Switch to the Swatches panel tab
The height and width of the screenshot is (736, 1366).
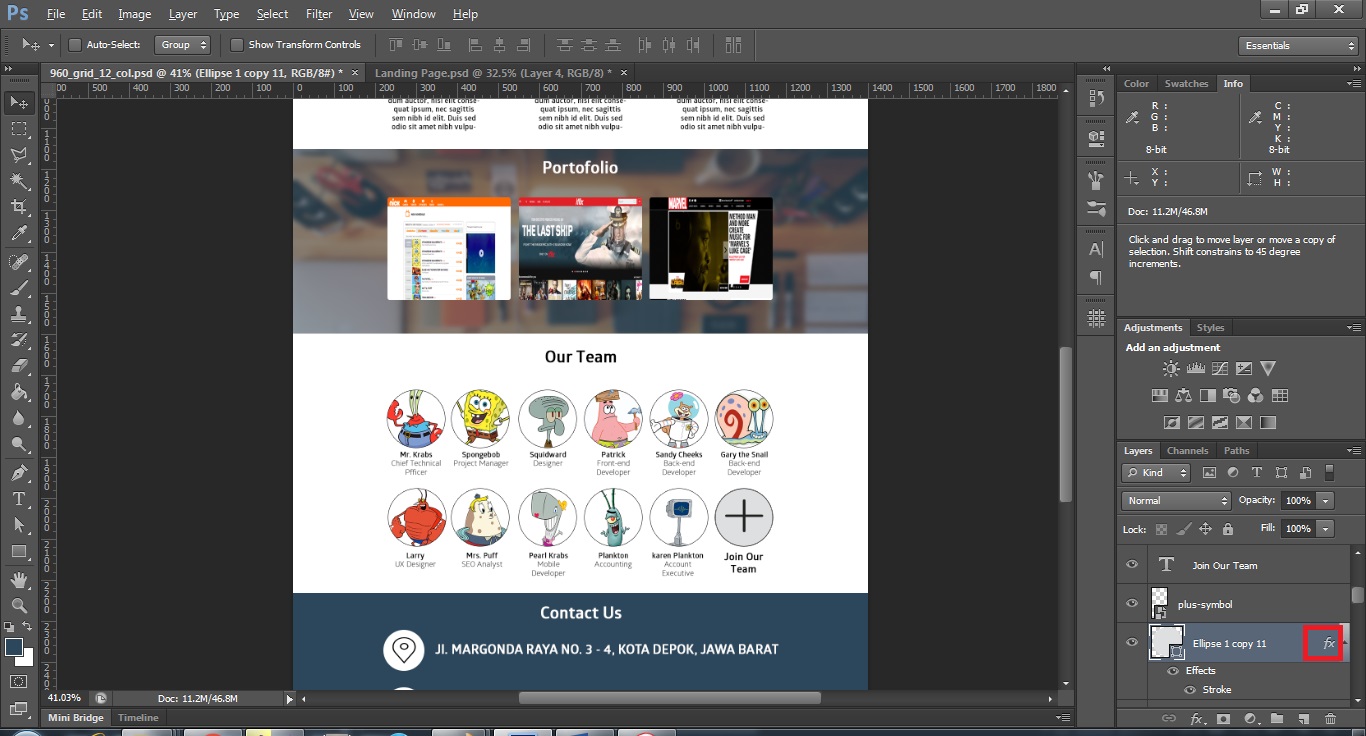click(x=1186, y=84)
